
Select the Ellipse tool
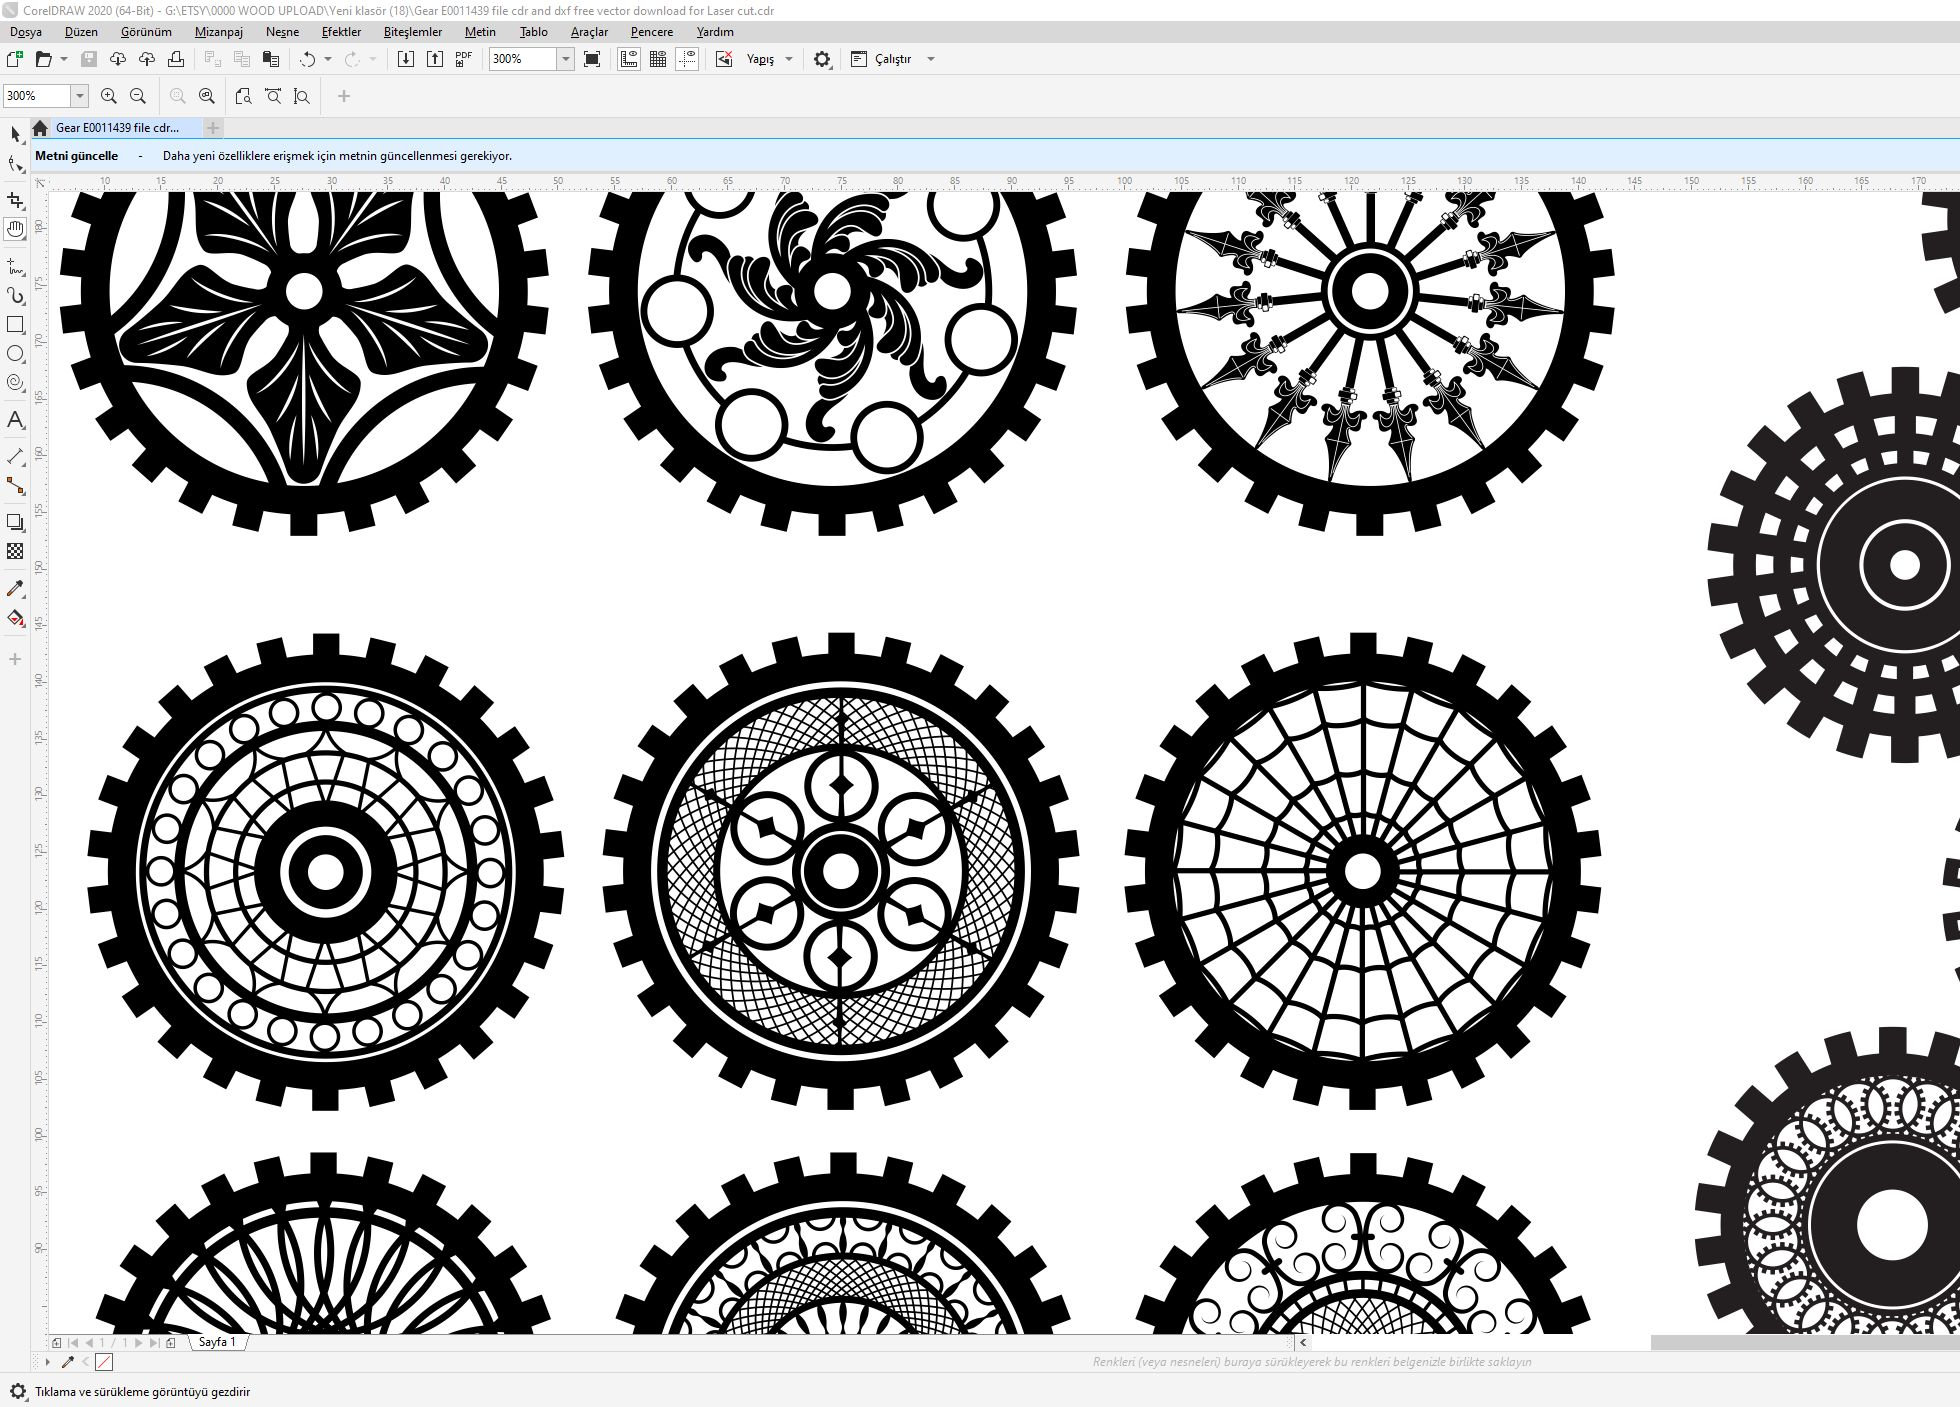[x=15, y=353]
